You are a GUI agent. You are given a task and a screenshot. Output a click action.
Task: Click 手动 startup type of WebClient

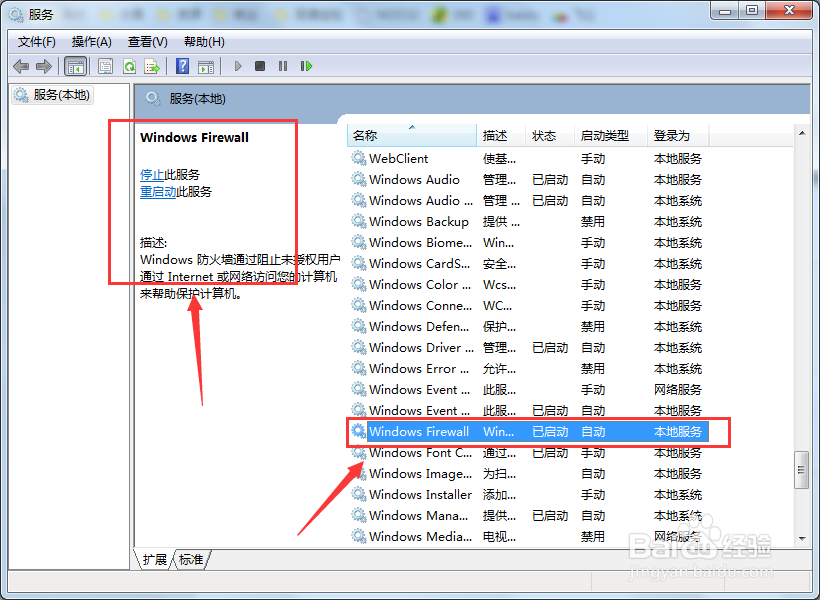pos(593,158)
